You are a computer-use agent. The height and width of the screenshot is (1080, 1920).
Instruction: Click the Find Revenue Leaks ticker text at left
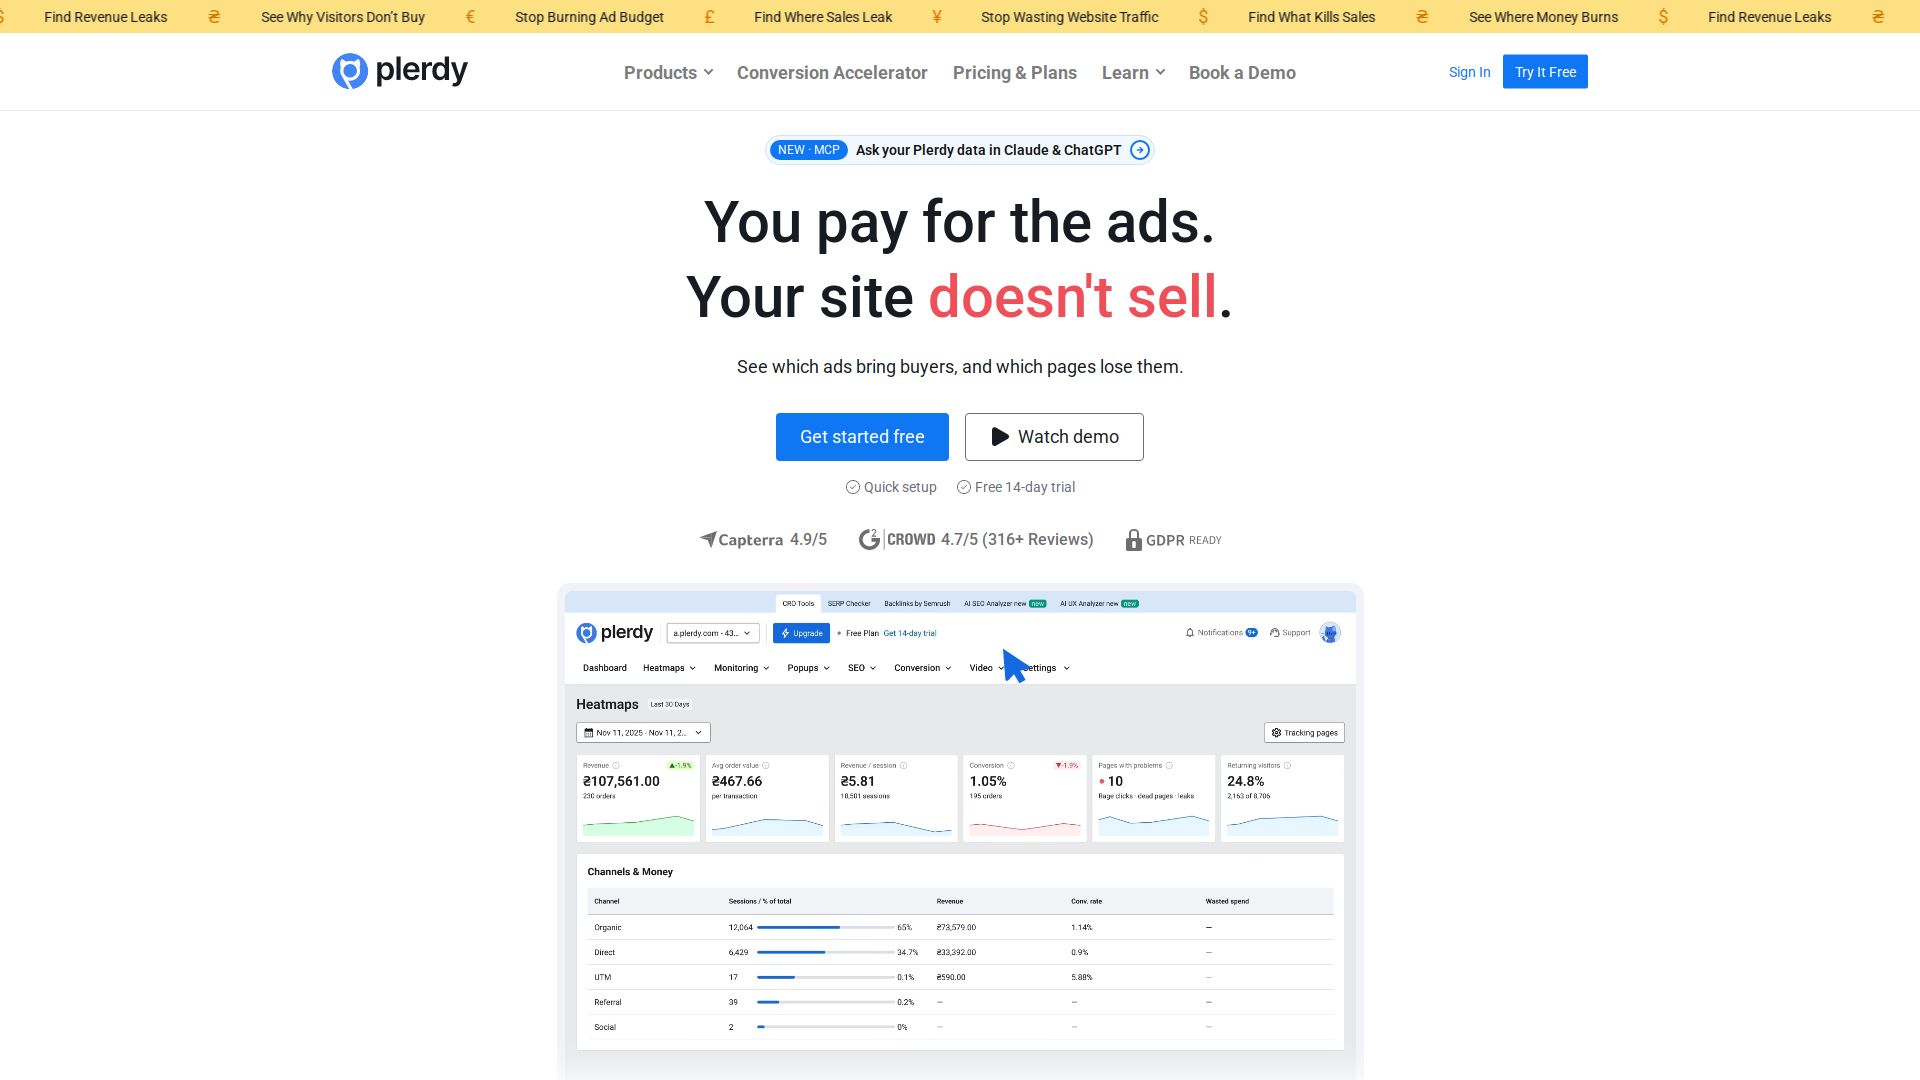[106, 17]
